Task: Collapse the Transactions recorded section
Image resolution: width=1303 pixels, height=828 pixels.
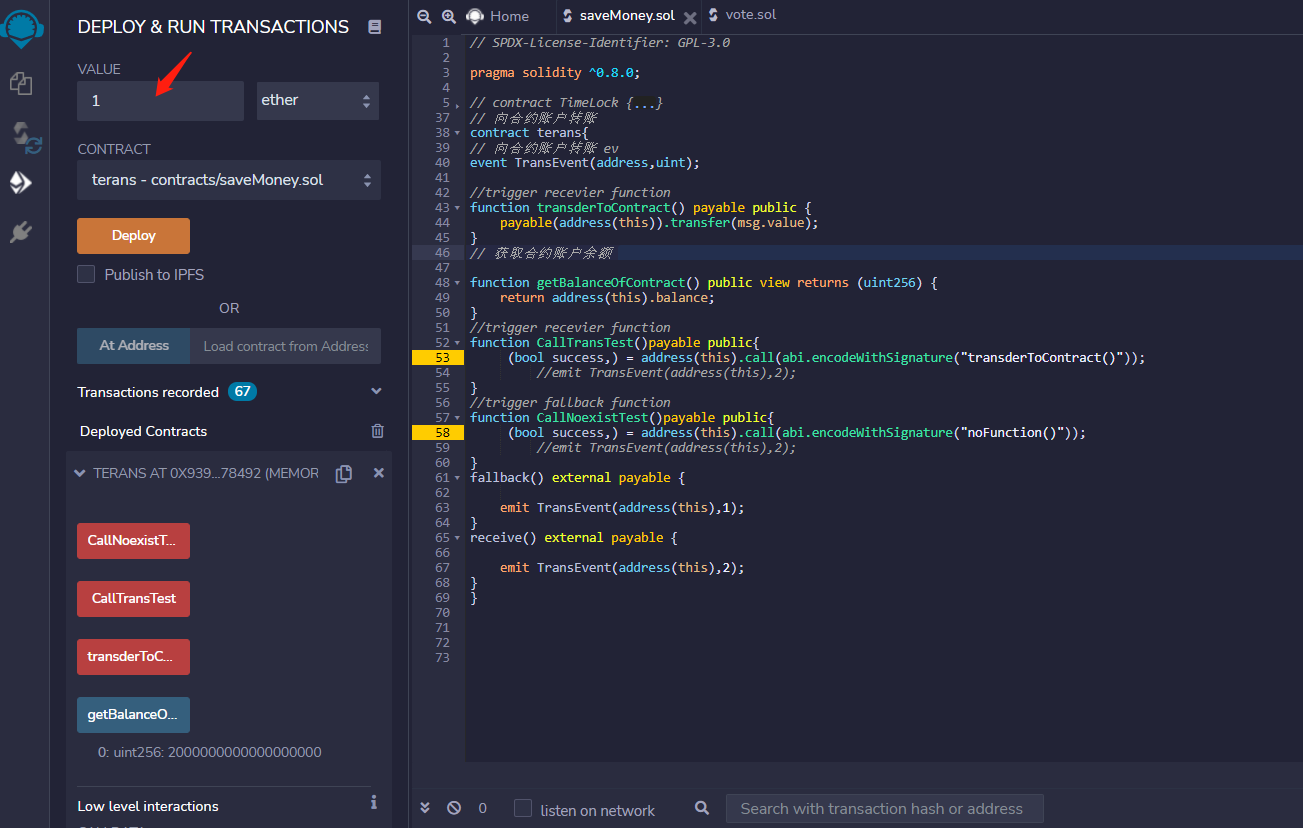Action: [376, 391]
